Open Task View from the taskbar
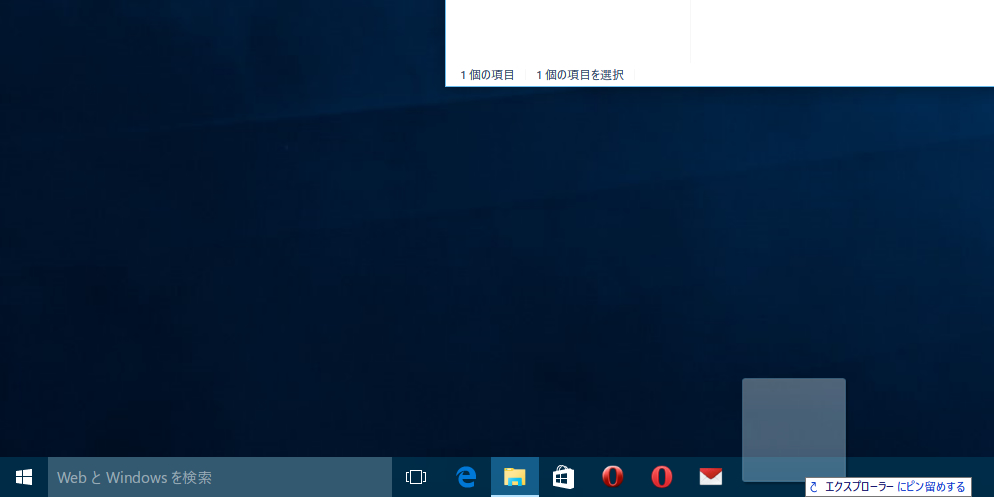Image resolution: width=994 pixels, height=497 pixels. [416, 477]
